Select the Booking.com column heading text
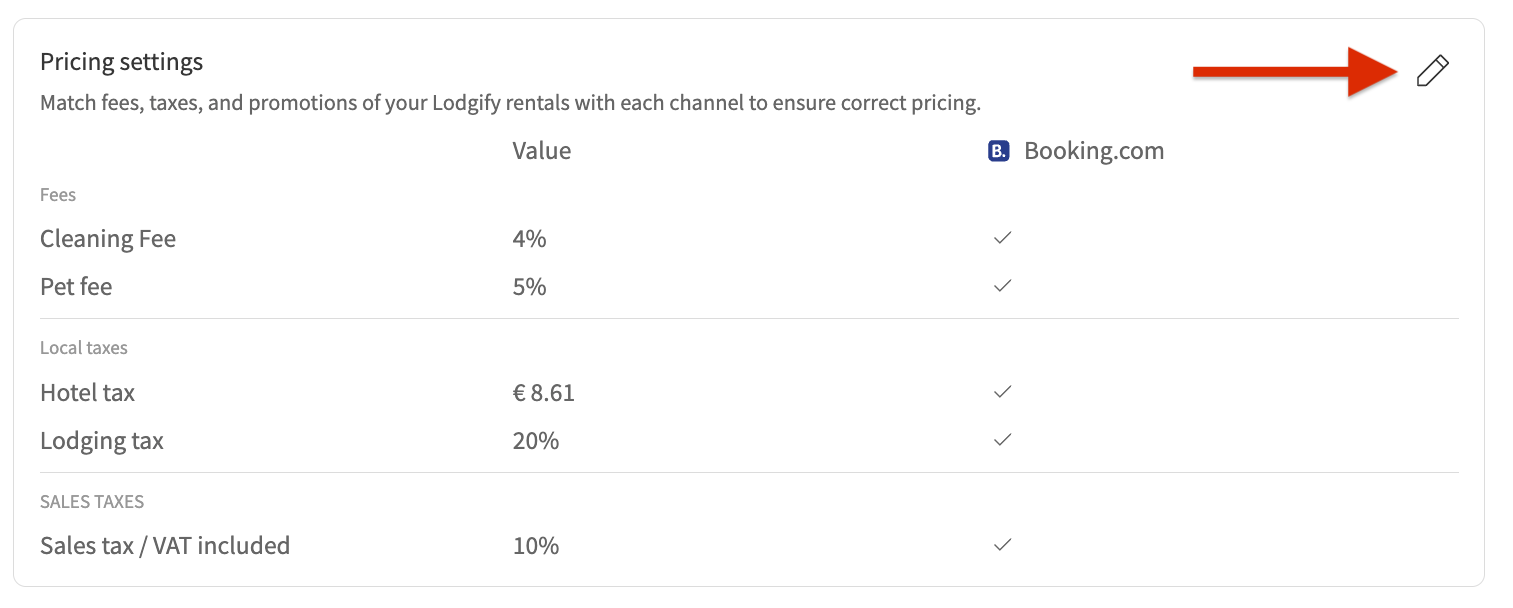The width and height of the screenshot is (1513, 608). [x=1094, y=152]
